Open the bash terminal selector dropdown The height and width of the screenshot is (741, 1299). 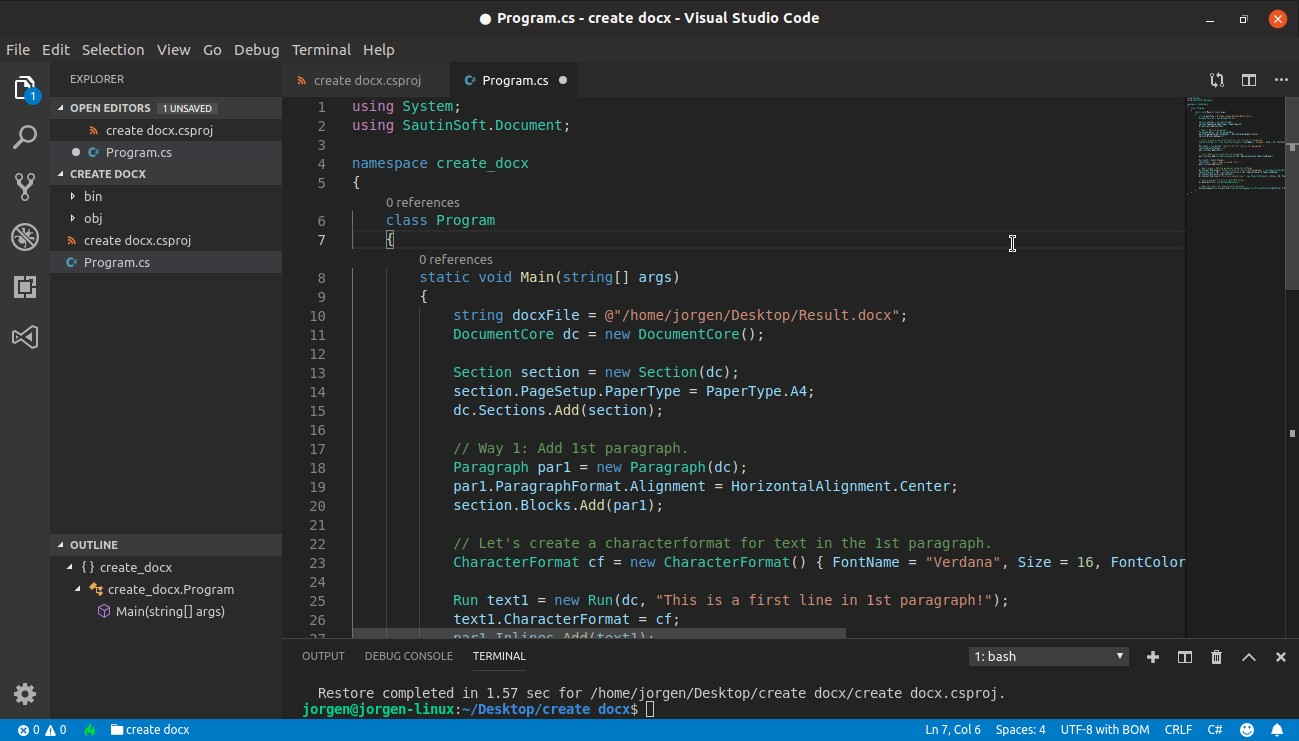pos(1048,657)
